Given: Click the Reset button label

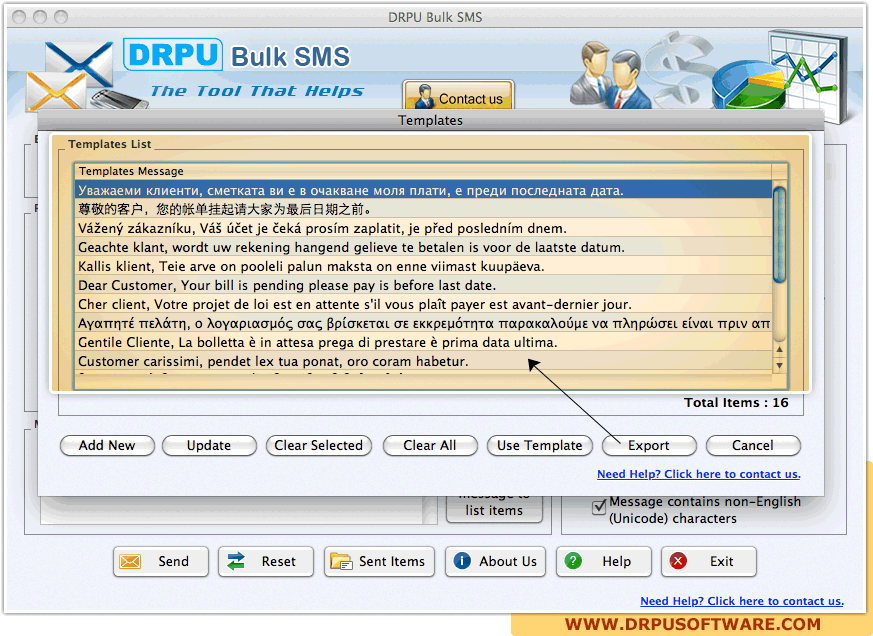Looking at the screenshot, I should click(278, 561).
